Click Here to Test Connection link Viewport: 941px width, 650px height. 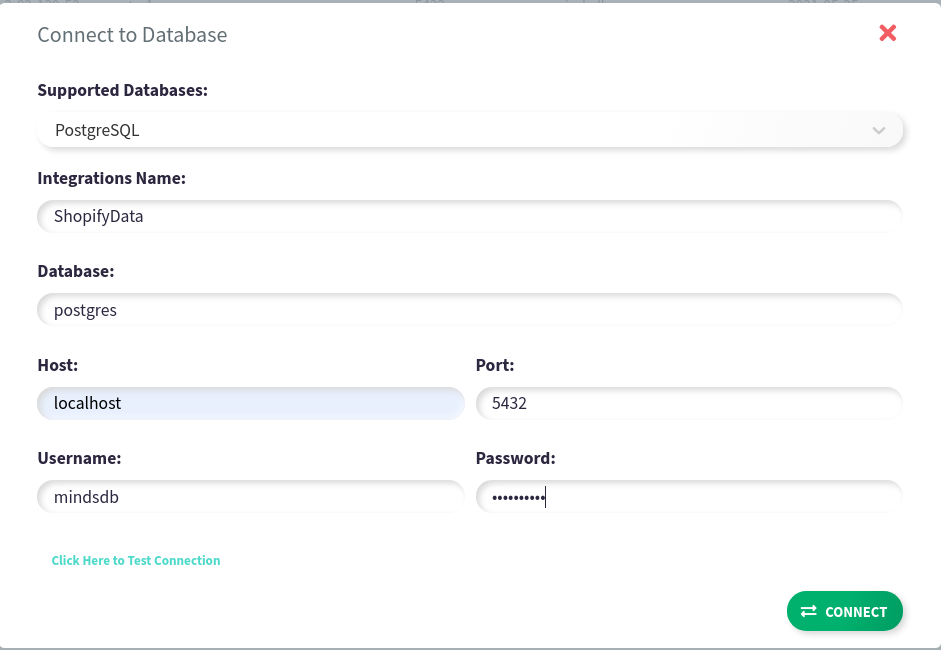(136, 561)
